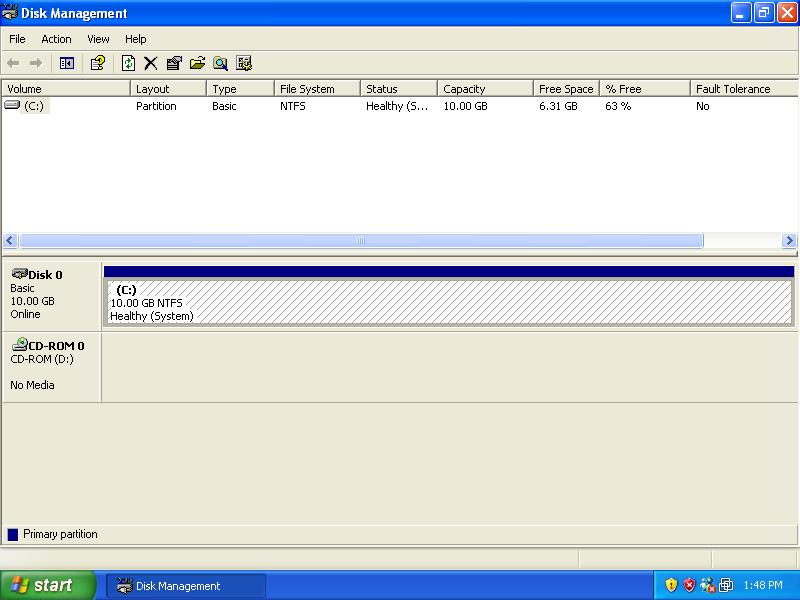Select the CD-ROM 0 (D:) label panel

[x=52, y=367]
